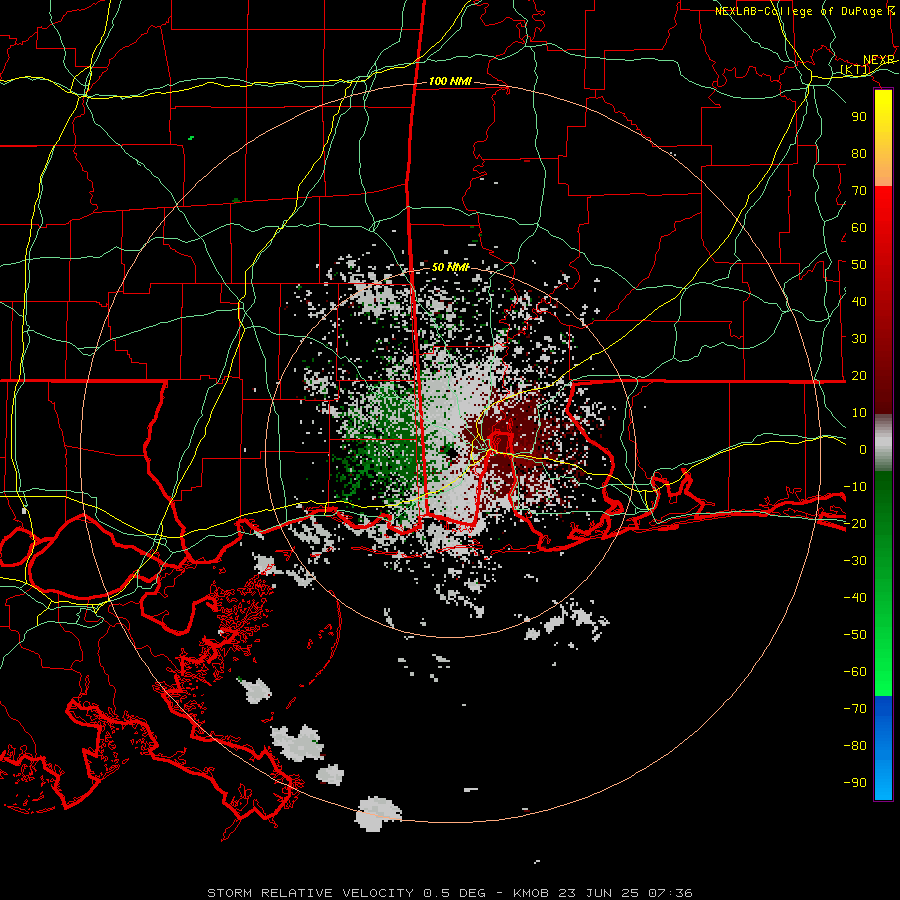The width and height of the screenshot is (900, 900).
Task: Click the -40 scale label
Action: 855,598
